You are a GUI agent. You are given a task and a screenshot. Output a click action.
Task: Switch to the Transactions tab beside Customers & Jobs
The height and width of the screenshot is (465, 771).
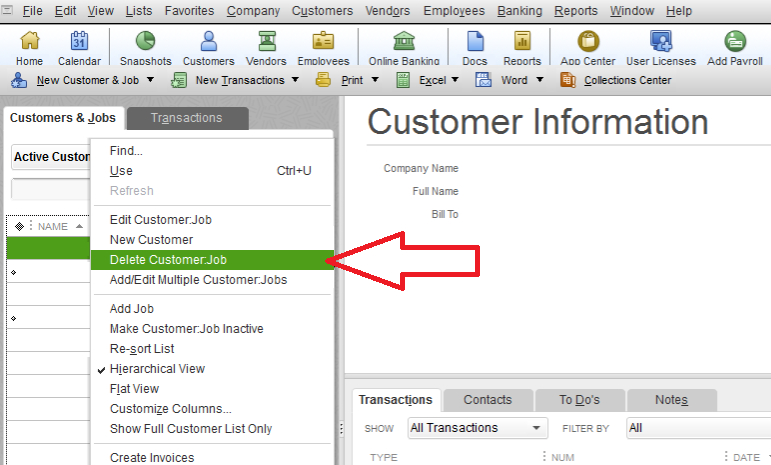click(187, 118)
